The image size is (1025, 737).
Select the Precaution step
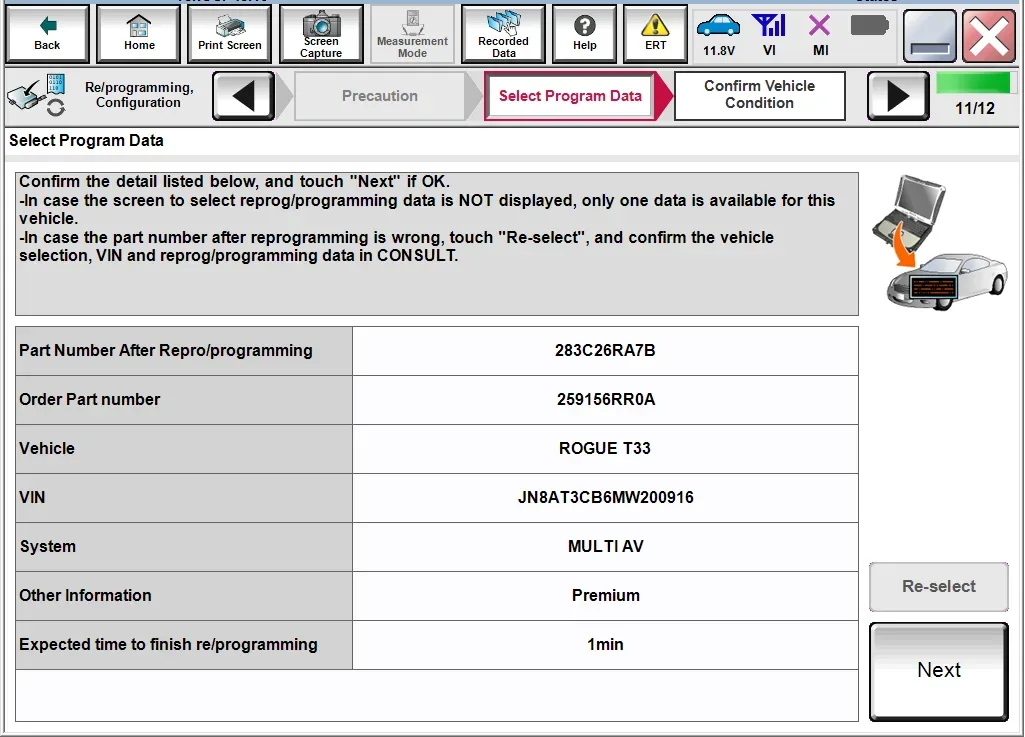(380, 96)
